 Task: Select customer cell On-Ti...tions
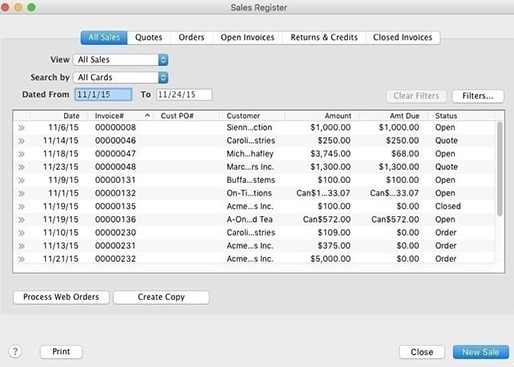point(249,193)
